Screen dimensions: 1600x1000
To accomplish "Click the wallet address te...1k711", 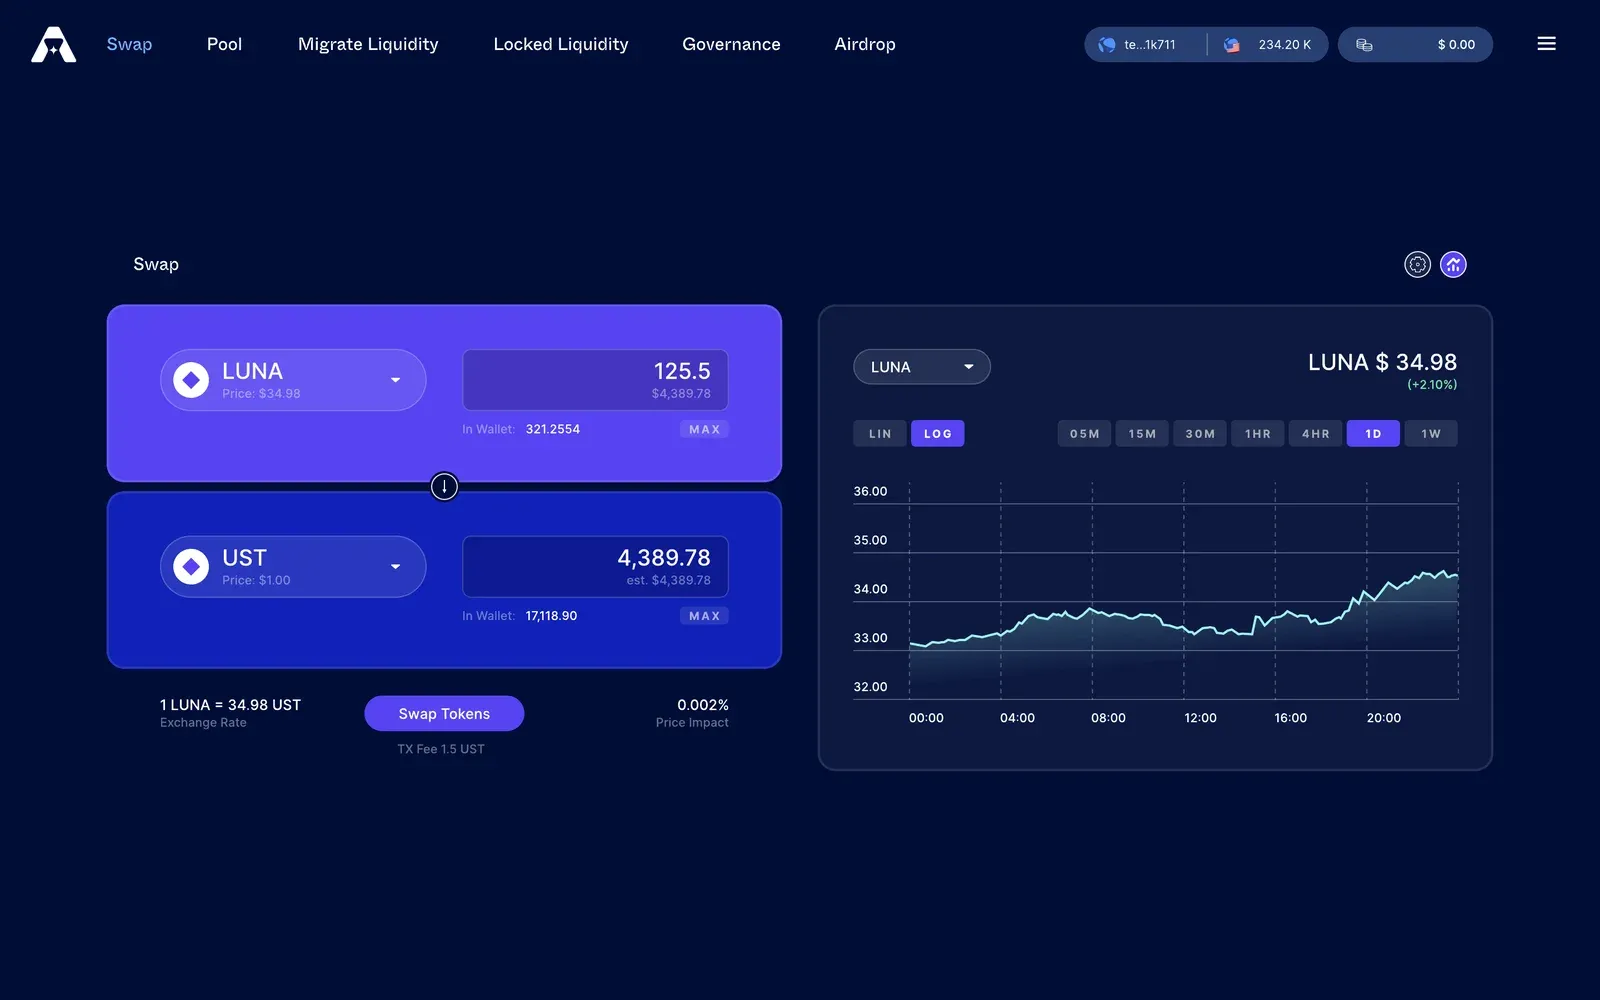I will (x=1149, y=45).
